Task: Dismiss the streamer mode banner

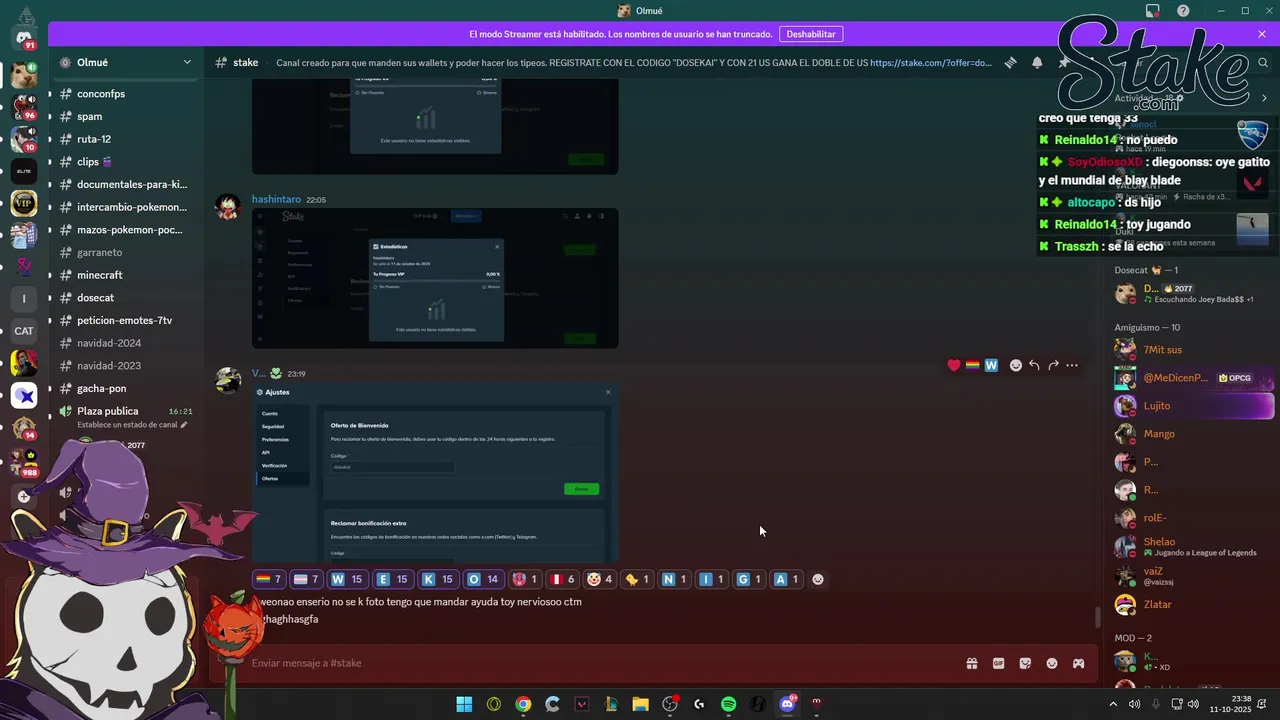Action: (x=1262, y=34)
